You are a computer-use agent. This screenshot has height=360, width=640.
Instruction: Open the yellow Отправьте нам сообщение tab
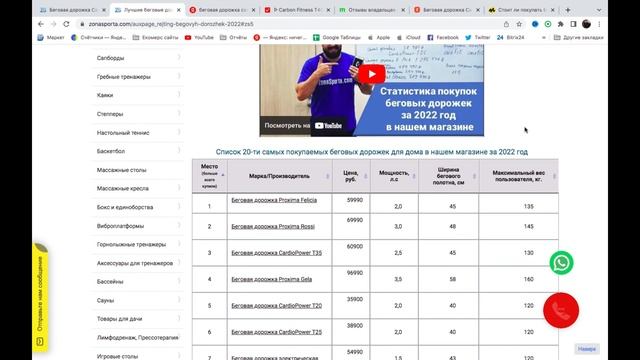tap(40, 298)
